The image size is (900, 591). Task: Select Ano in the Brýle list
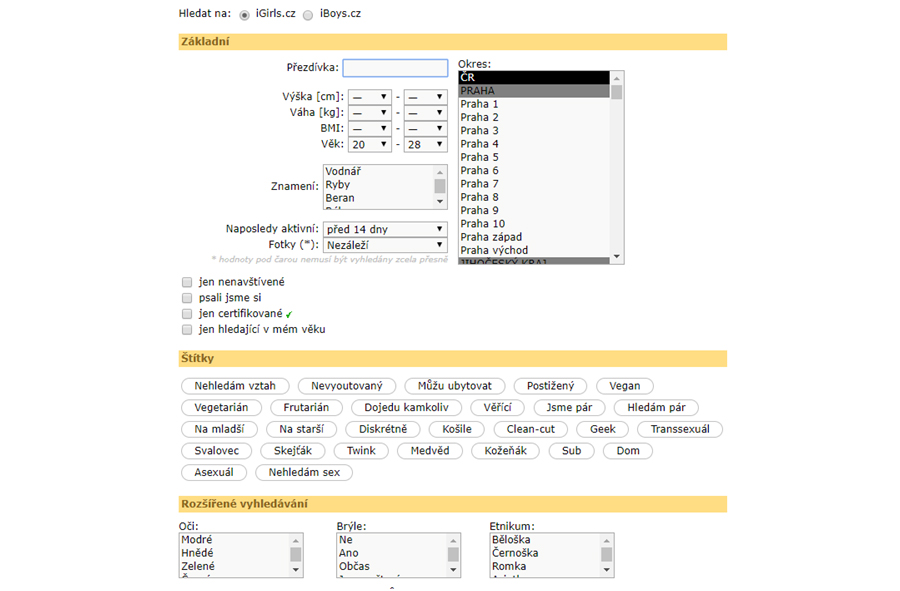[392, 553]
